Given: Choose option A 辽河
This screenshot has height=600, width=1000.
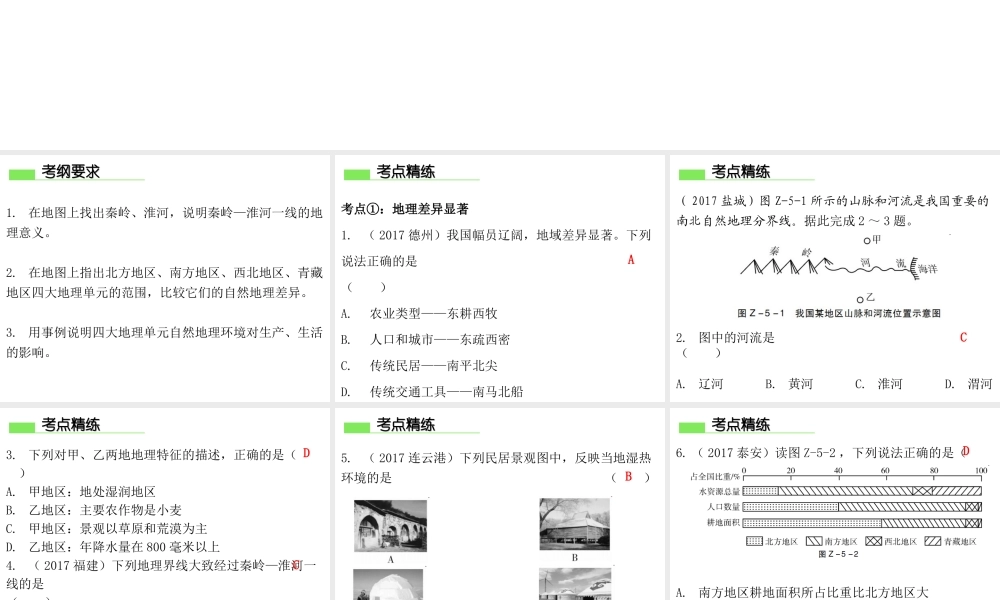Looking at the screenshot, I should point(700,384).
